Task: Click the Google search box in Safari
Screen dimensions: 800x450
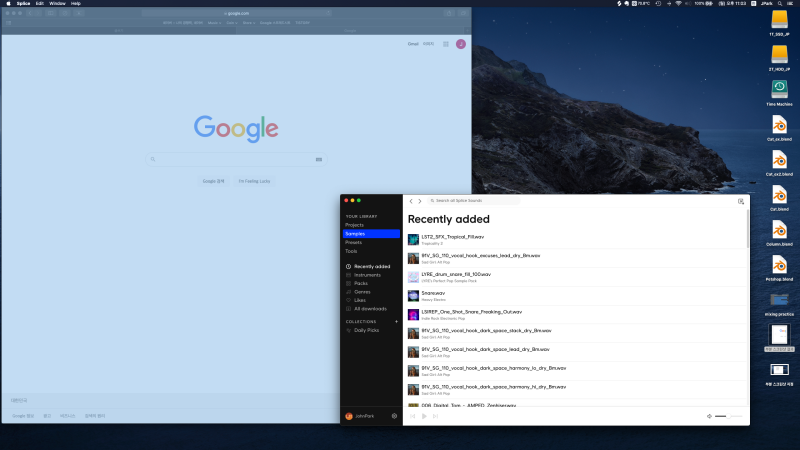Action: 236,159
